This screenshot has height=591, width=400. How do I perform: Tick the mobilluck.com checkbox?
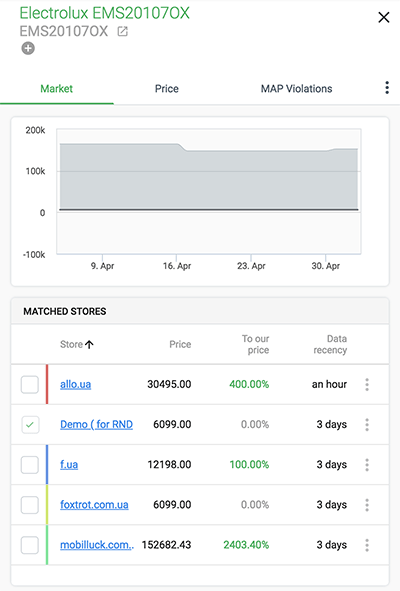pyautogui.click(x=30, y=545)
